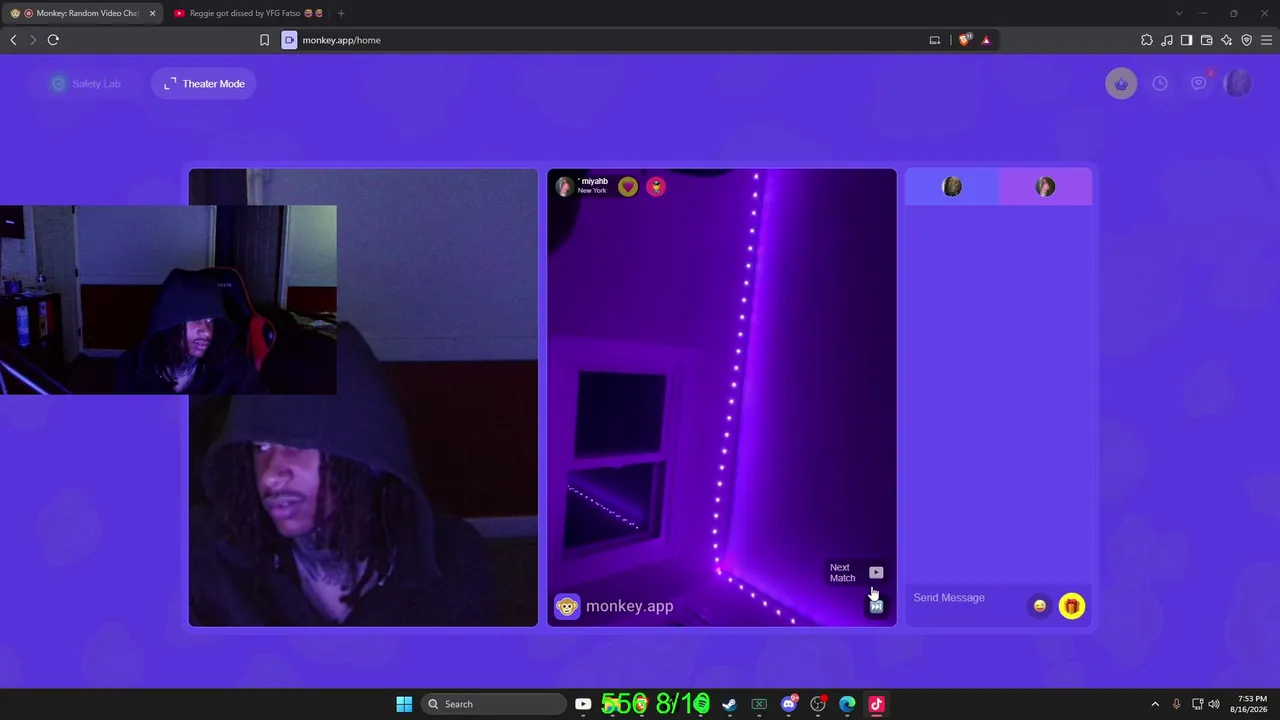Open Steam from the taskbar

coord(729,704)
